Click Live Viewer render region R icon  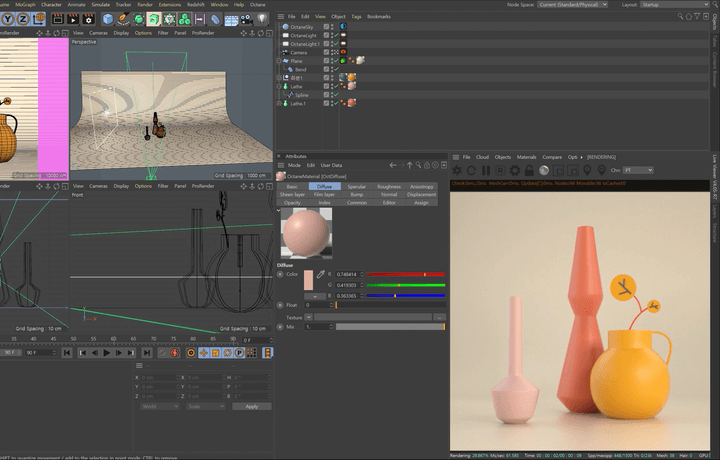click(501, 170)
